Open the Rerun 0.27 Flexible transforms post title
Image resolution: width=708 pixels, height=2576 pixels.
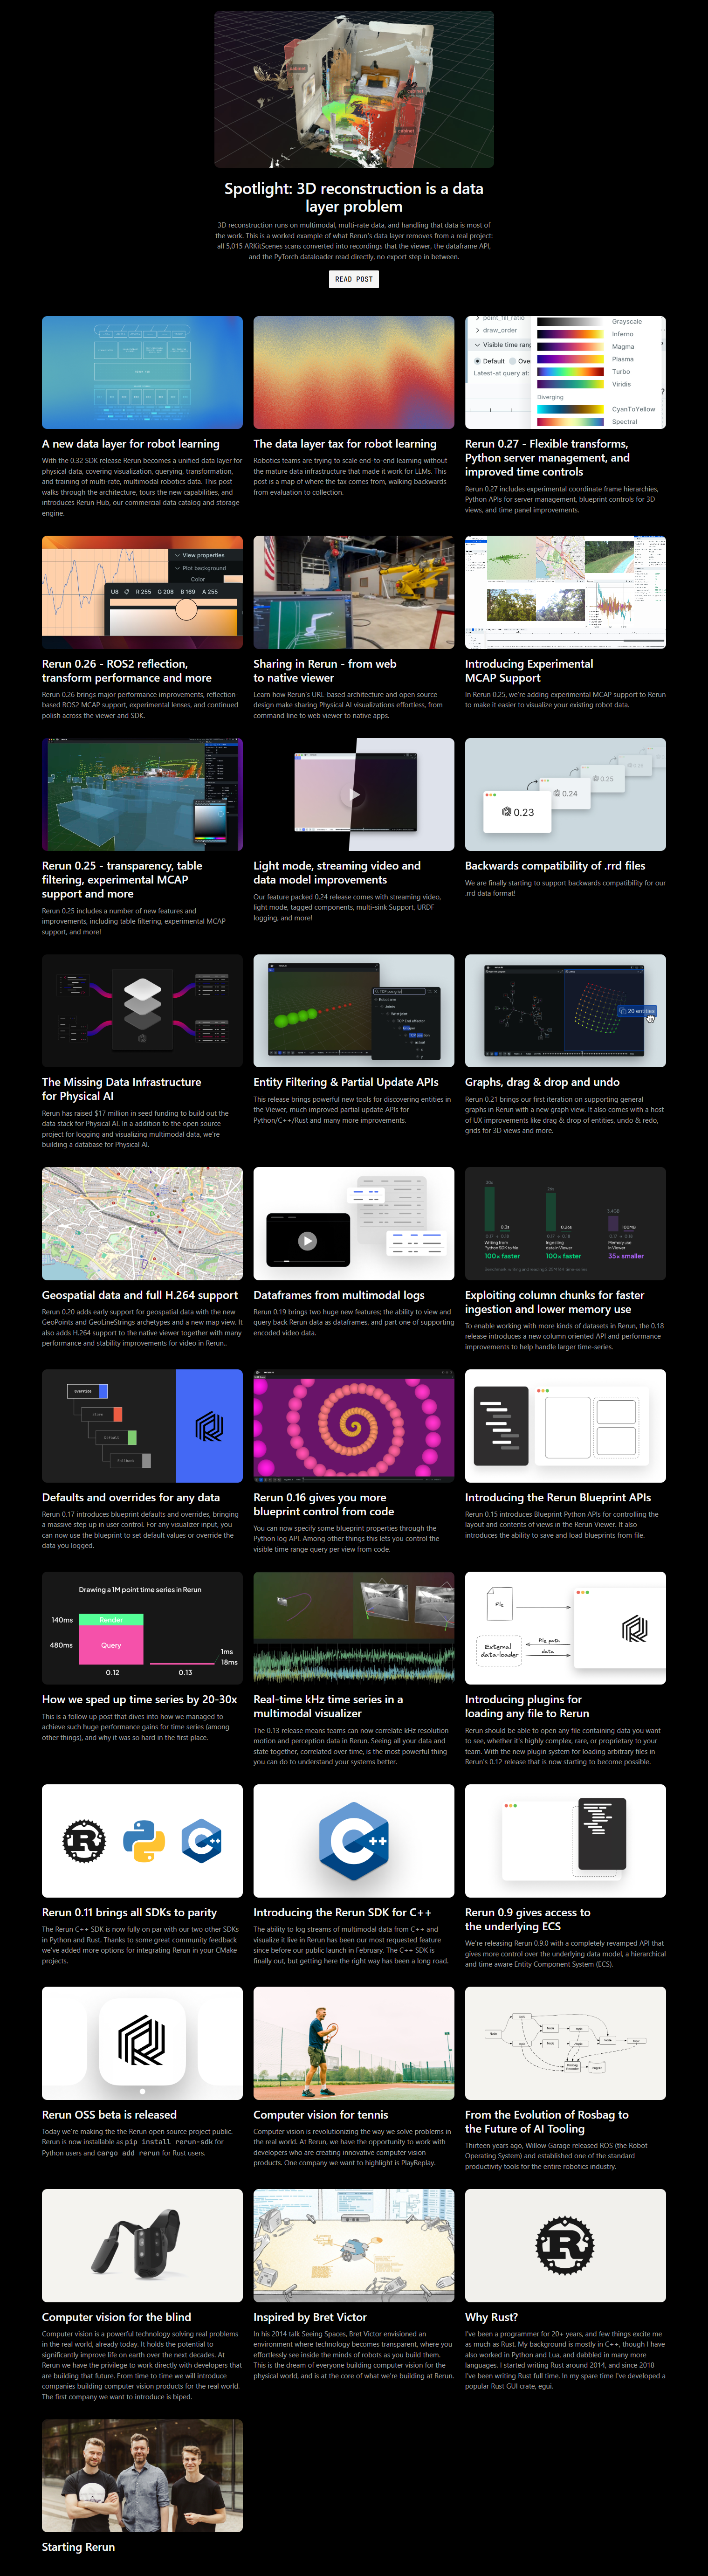tap(547, 458)
